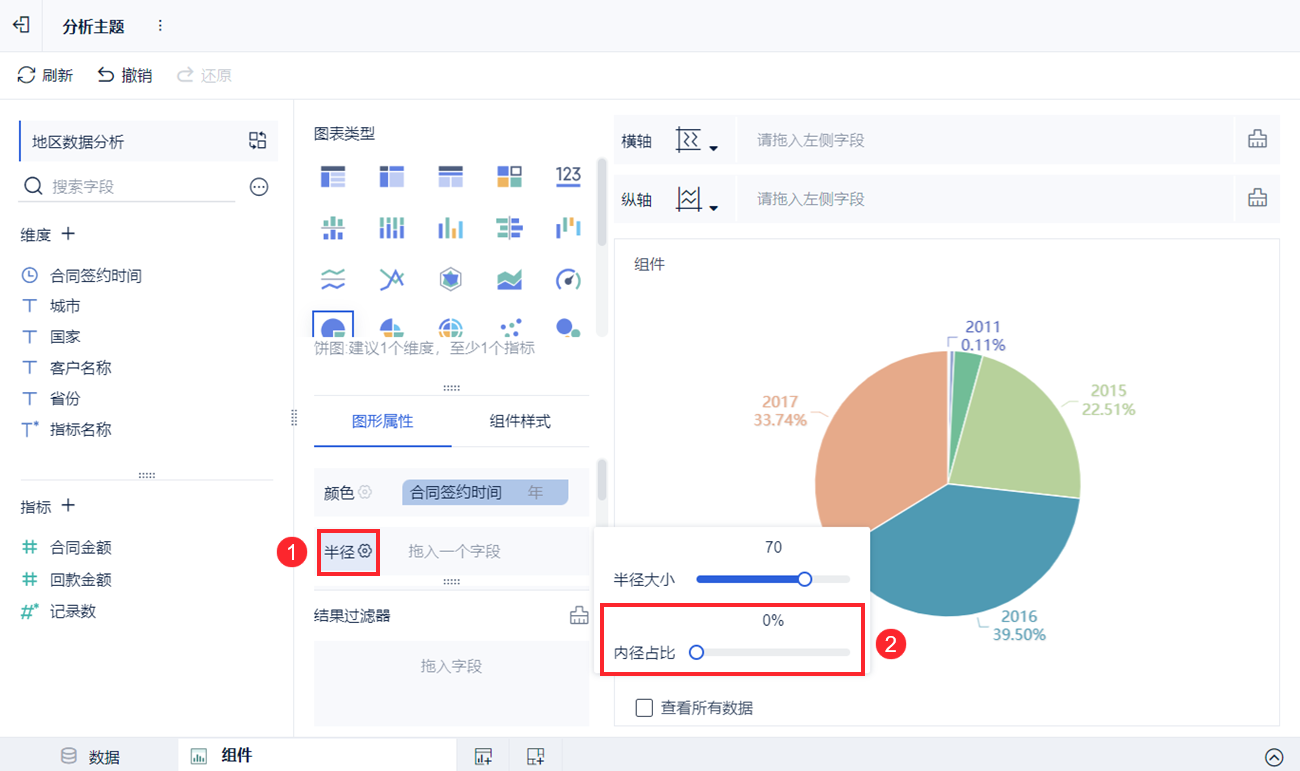Choose the rose chart type
This screenshot has height=771, width=1300.
(x=392, y=326)
